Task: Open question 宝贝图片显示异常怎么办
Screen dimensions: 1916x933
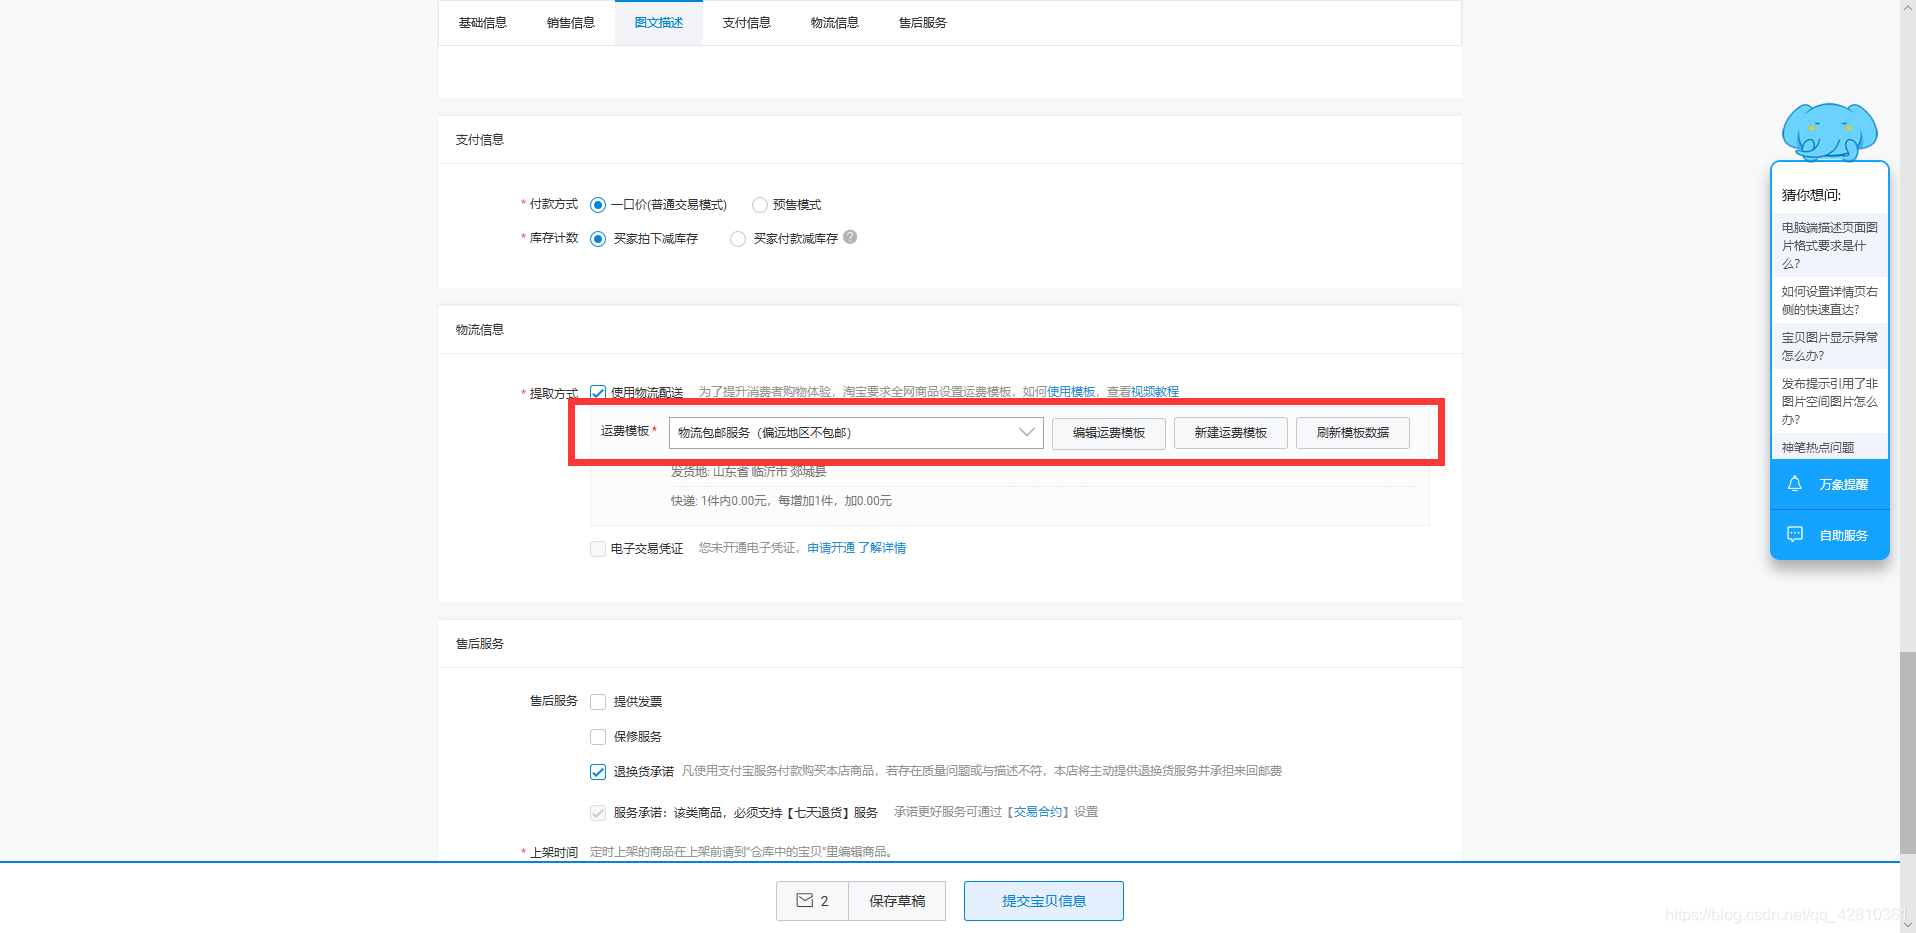Action: 1829,347
